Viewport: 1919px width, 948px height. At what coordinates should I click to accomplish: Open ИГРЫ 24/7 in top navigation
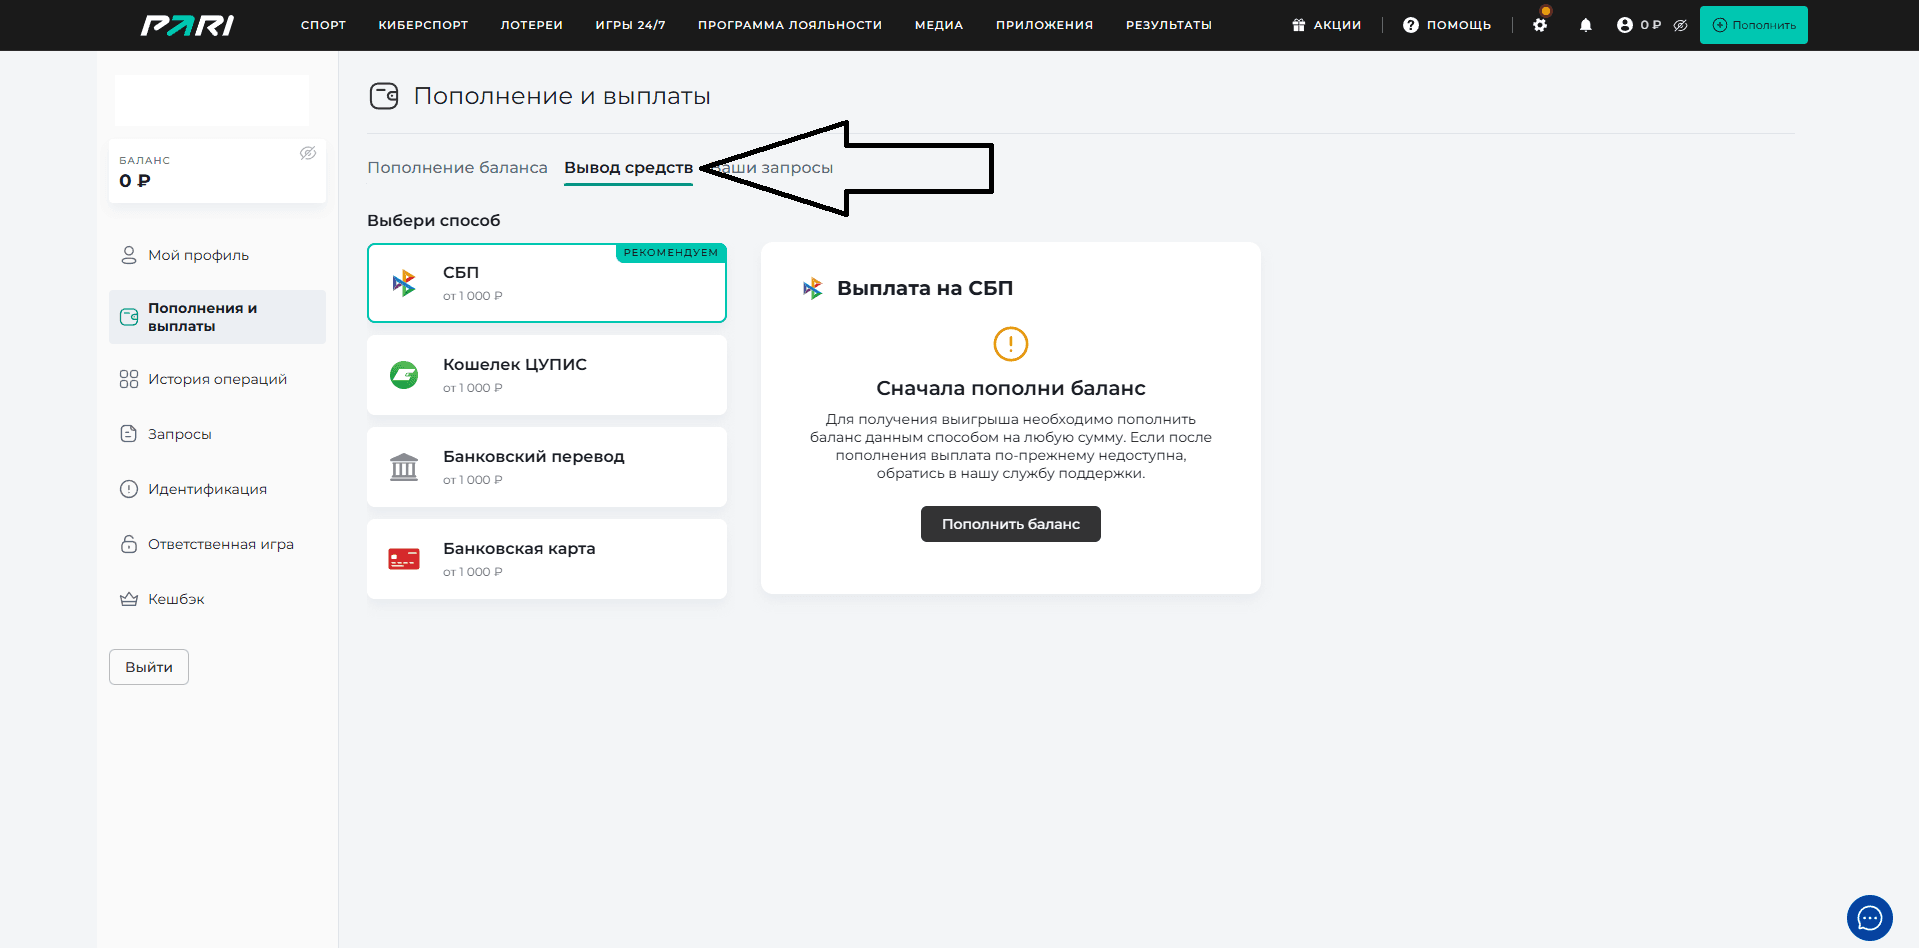630,25
